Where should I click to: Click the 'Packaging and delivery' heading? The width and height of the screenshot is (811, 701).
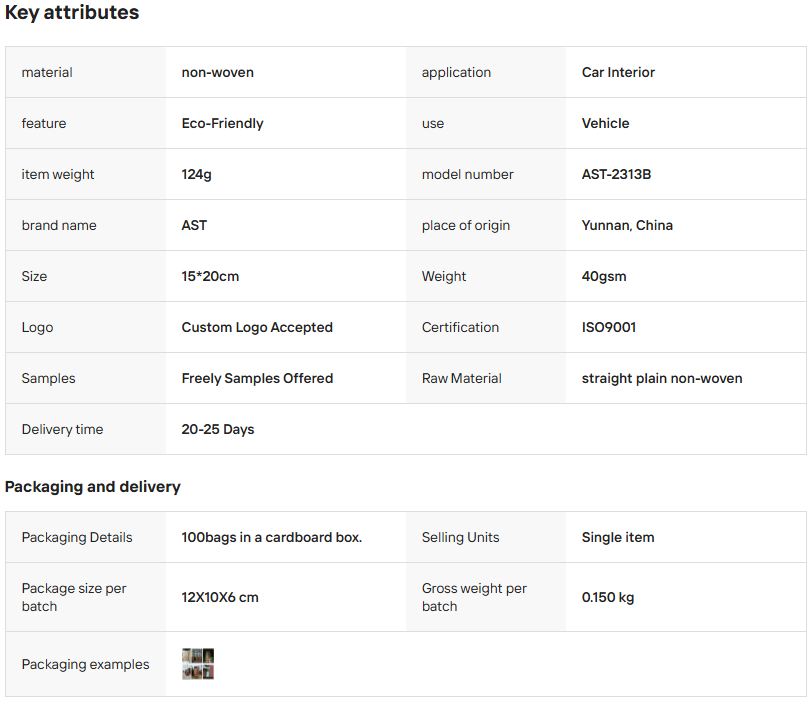point(93,487)
